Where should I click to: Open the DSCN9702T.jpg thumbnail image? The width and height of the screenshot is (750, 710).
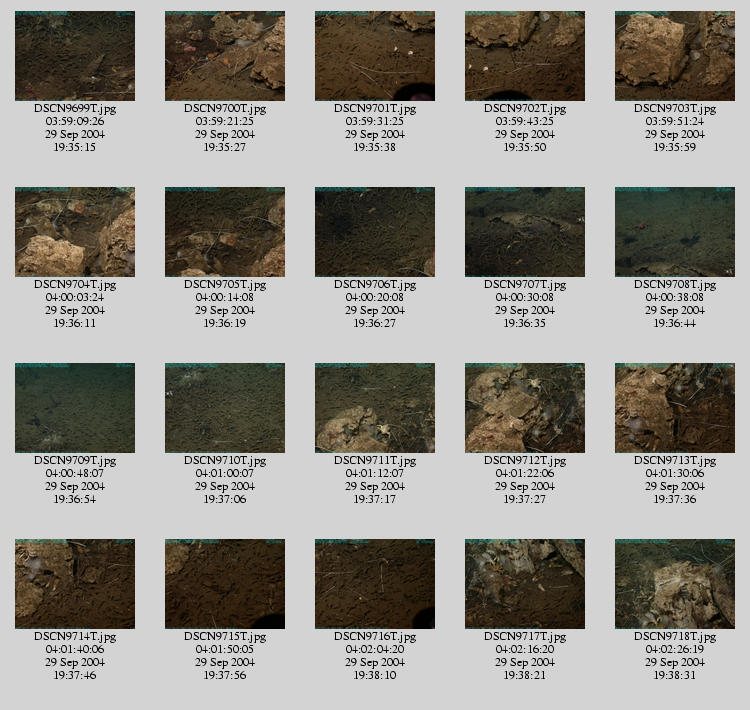coord(525,56)
